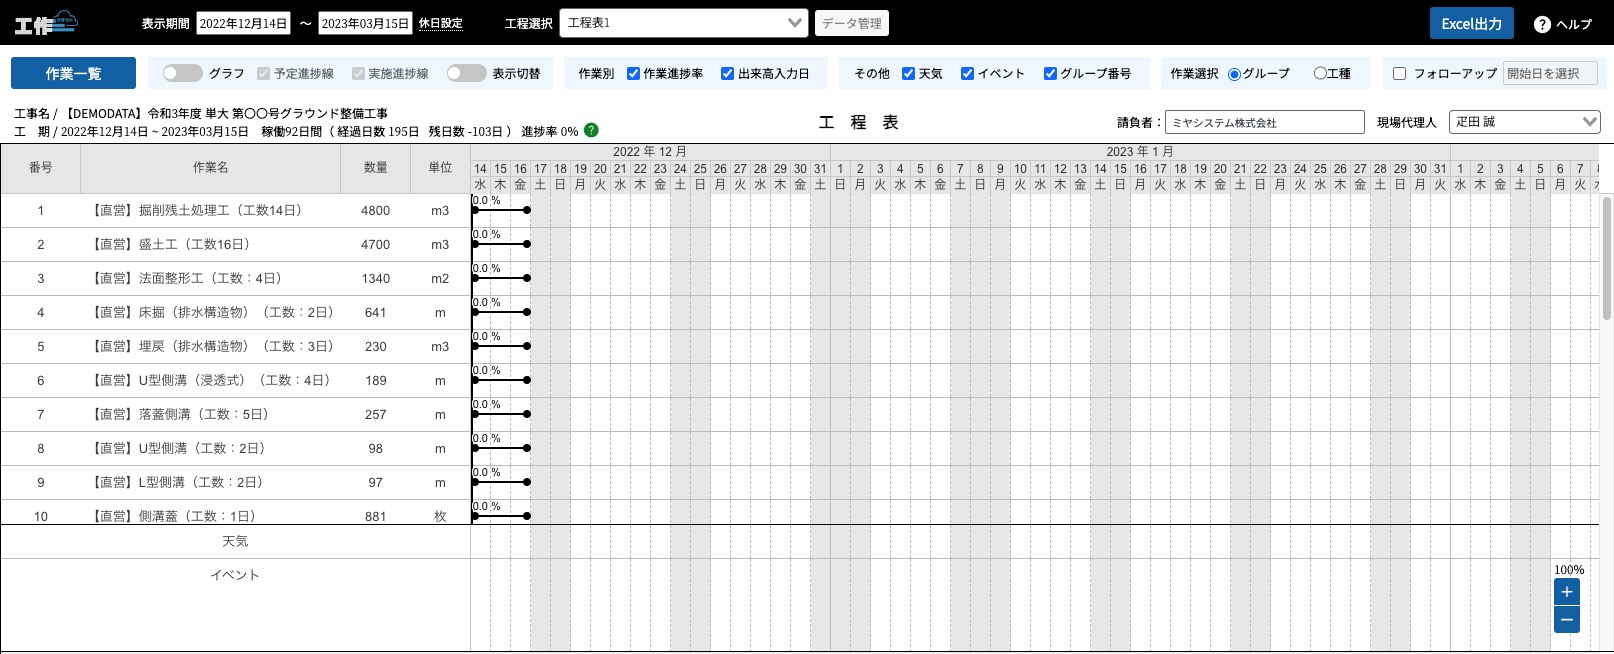Screen dimensions: 1614x654
Task: Toggle the 表示切替 switch
Action: click(467, 73)
